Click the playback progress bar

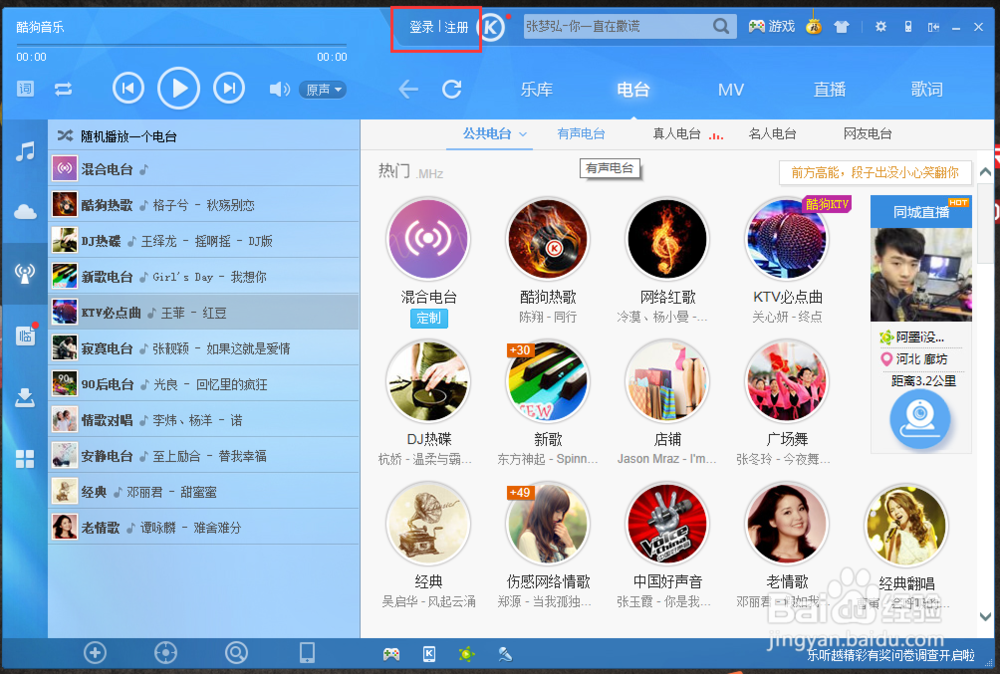pyautogui.click(x=182, y=45)
